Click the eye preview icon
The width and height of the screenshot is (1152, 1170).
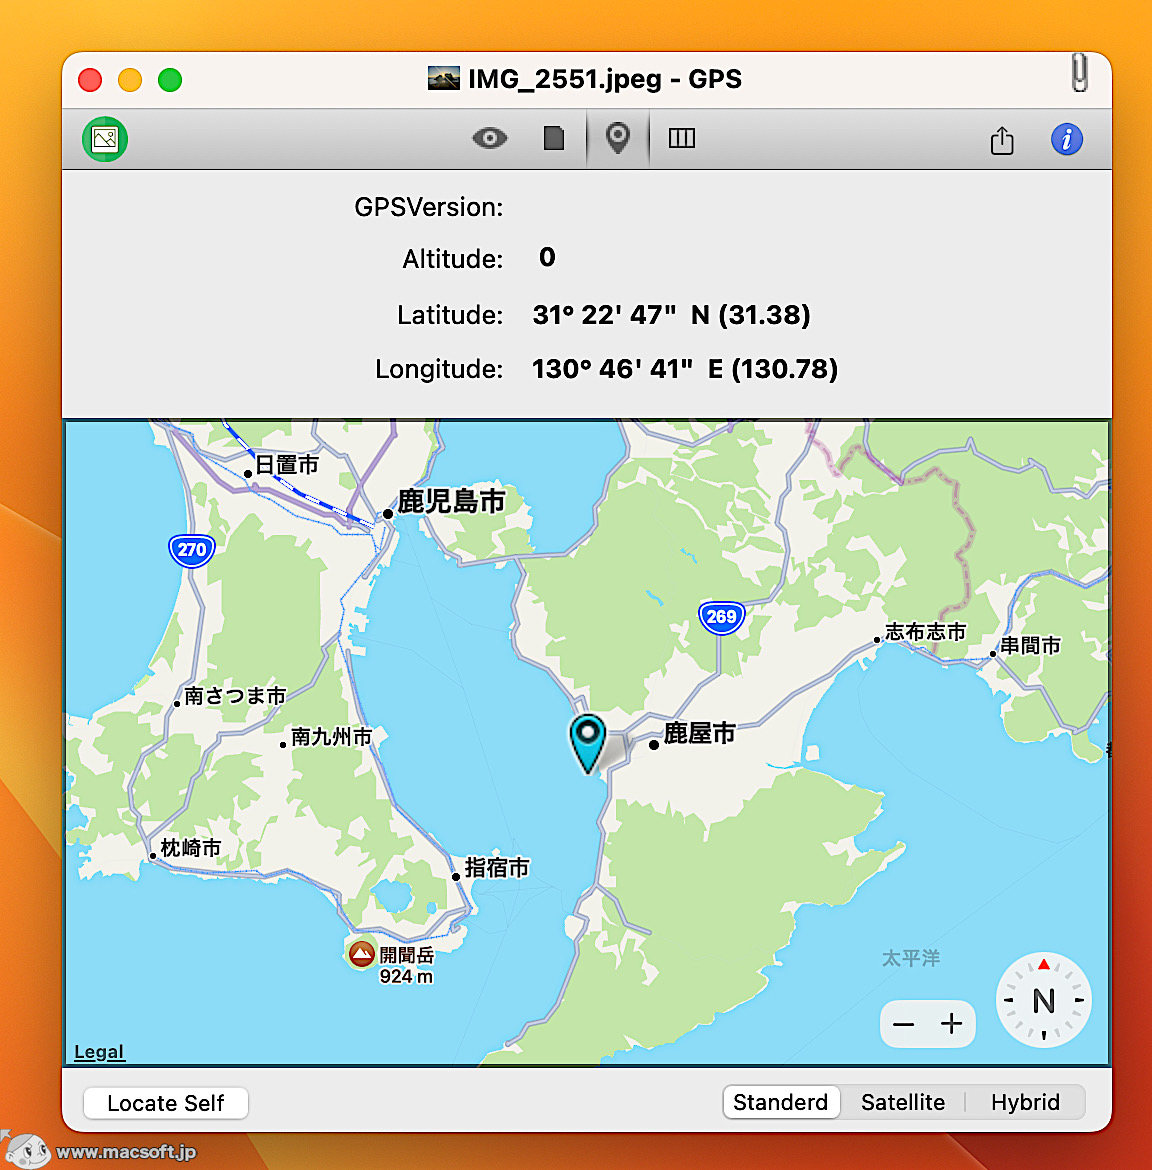tap(489, 139)
